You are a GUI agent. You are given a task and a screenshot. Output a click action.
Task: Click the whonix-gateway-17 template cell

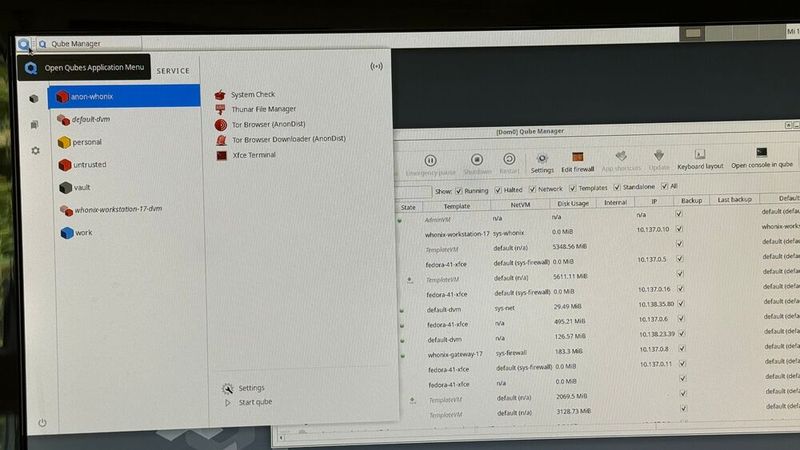[455, 354]
